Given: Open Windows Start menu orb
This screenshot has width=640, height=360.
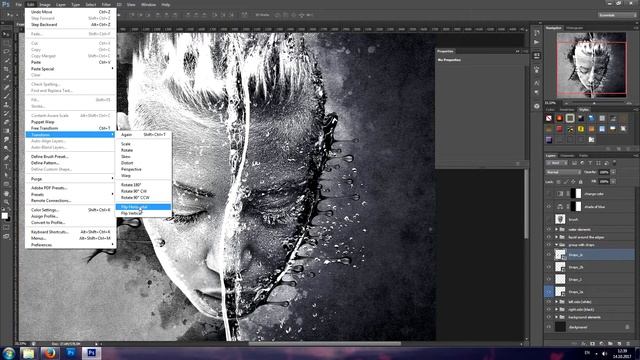Looking at the screenshot, I should (9, 353).
